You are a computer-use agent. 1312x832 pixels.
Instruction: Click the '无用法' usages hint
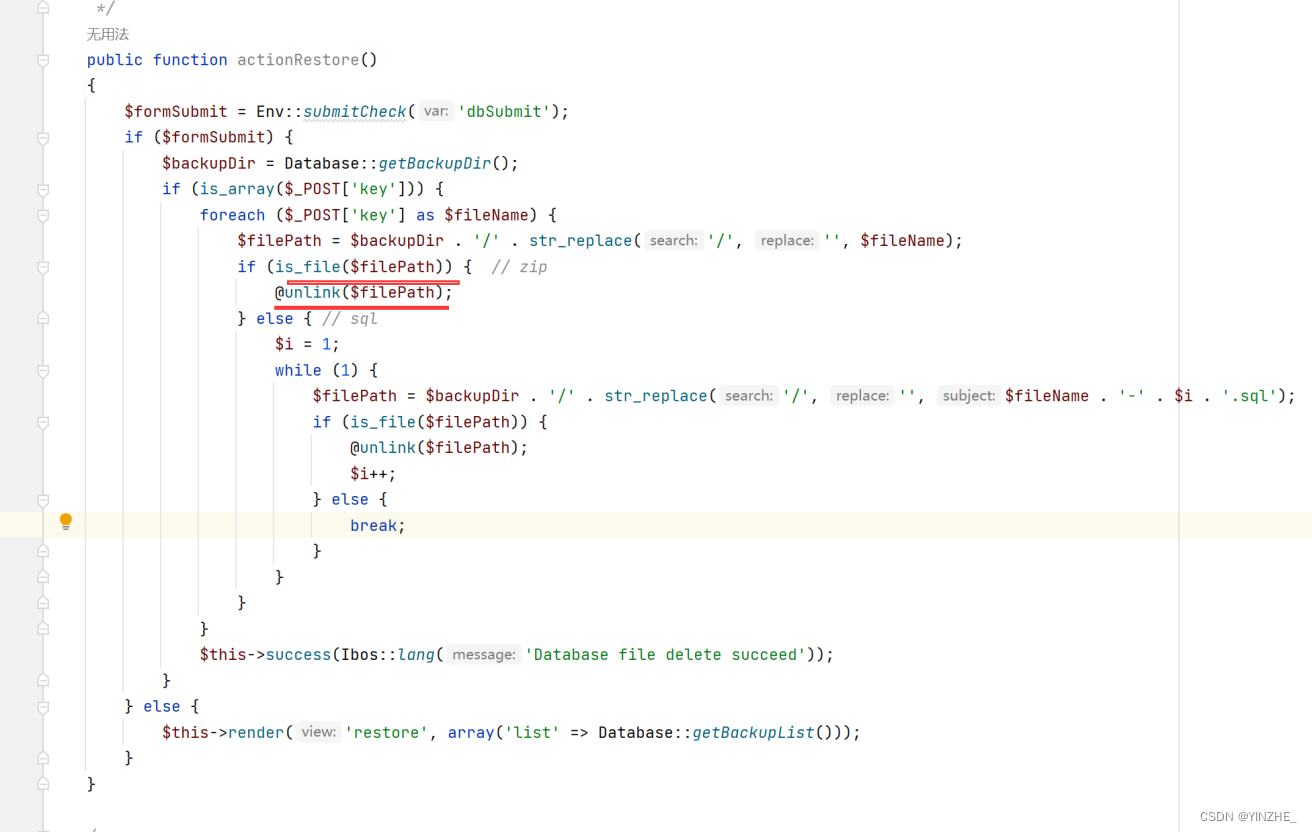[108, 34]
